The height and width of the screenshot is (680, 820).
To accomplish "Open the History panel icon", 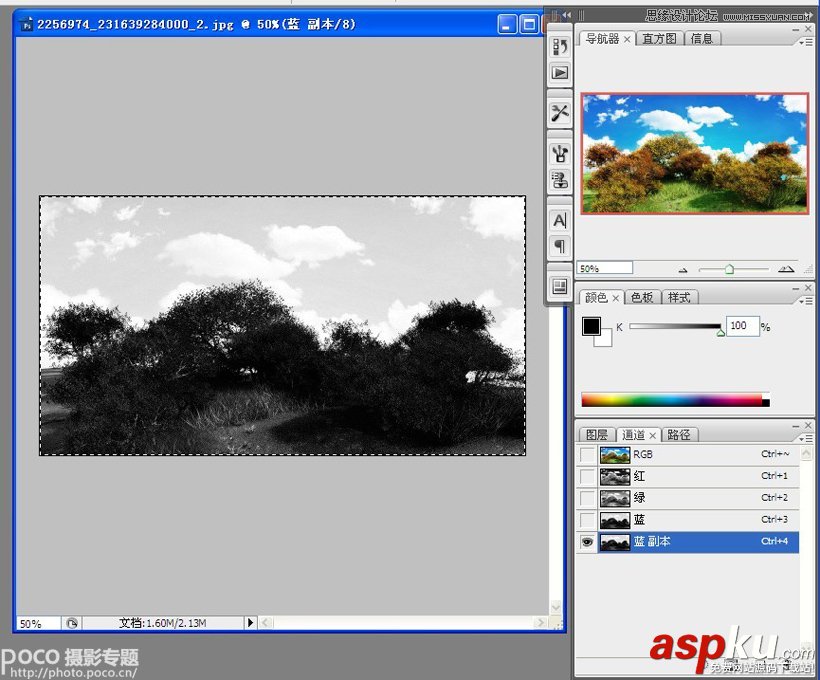I will pyautogui.click(x=560, y=47).
